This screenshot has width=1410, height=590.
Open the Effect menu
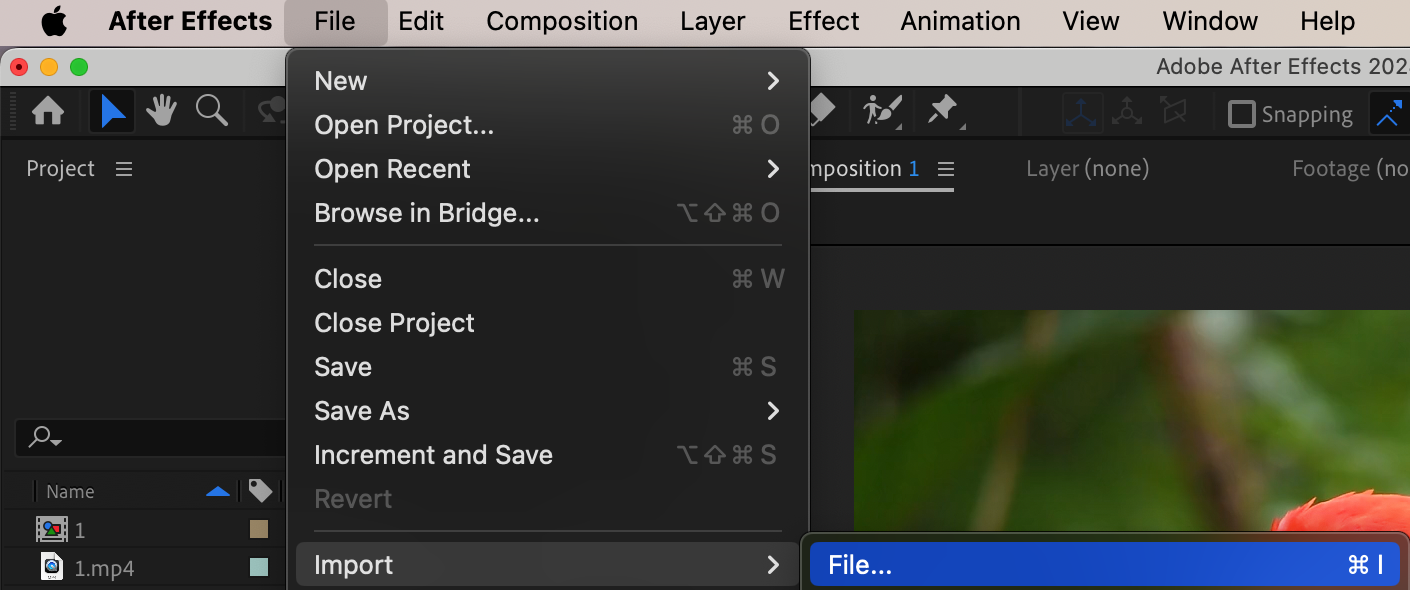click(x=824, y=21)
